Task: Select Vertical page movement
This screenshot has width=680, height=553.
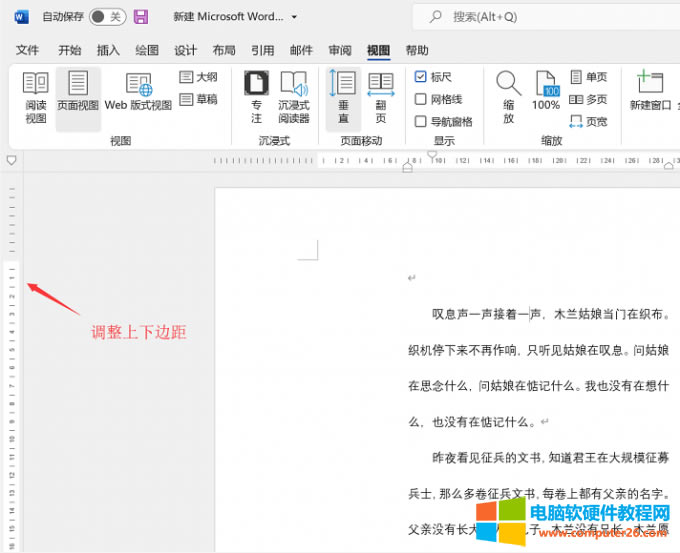Action: pyautogui.click(x=343, y=98)
